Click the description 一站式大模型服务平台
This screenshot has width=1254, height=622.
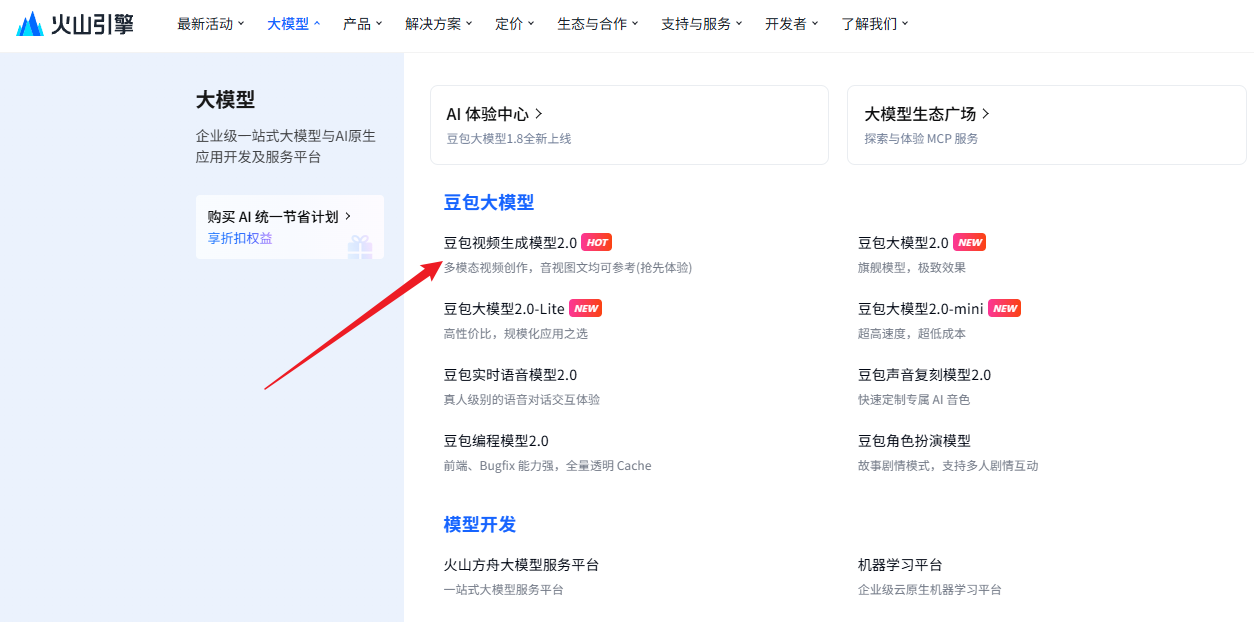point(504,590)
